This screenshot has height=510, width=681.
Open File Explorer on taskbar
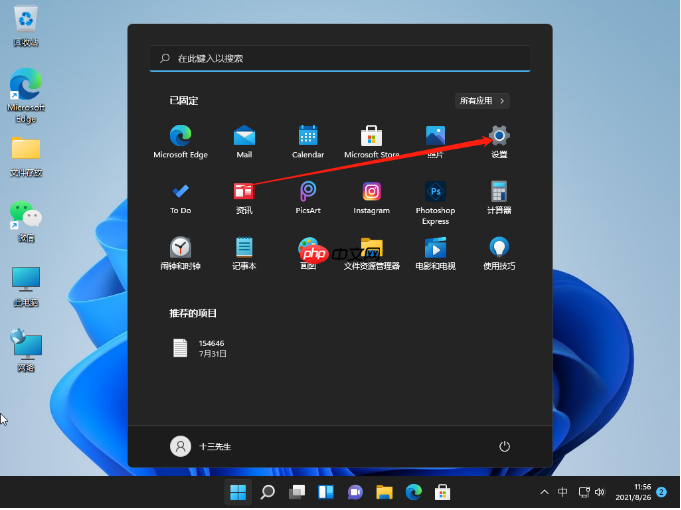[x=384, y=493]
